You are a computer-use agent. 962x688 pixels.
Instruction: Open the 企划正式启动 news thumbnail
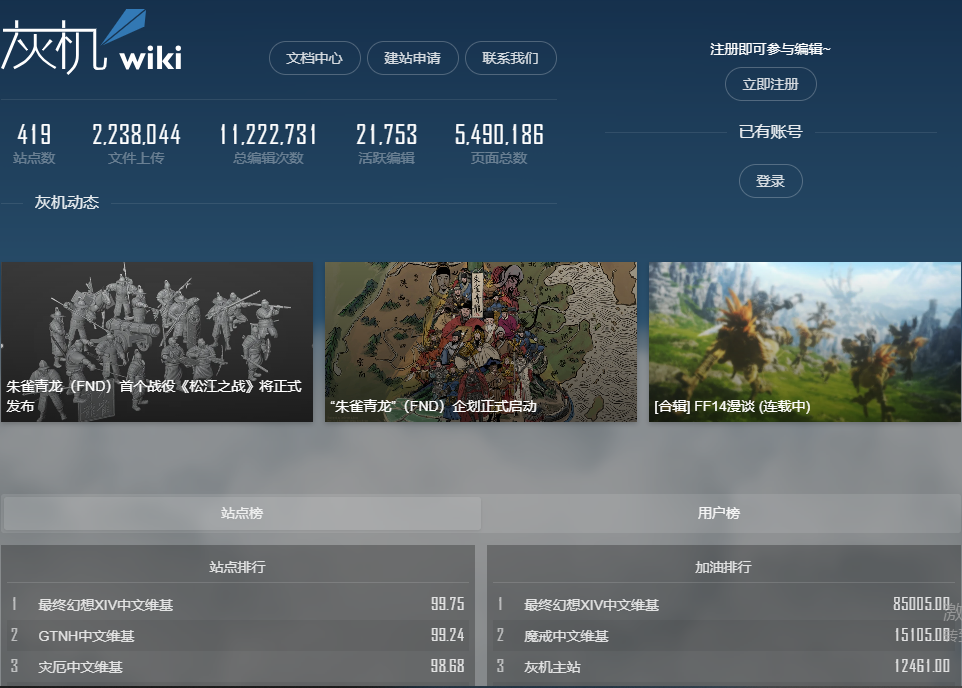481,342
